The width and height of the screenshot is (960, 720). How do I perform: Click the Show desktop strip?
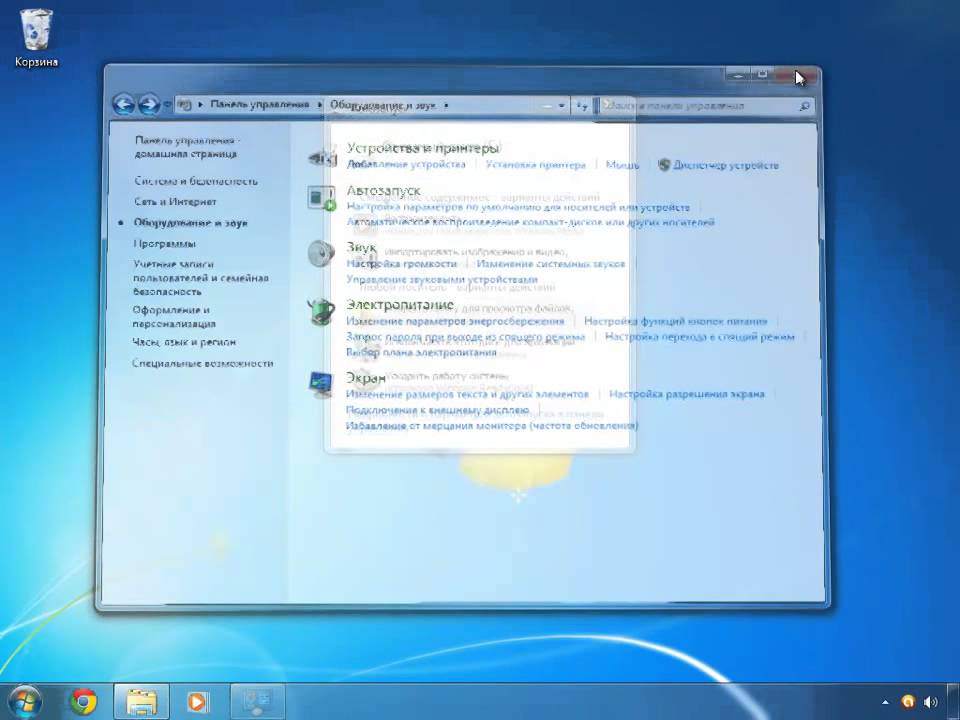click(x=954, y=702)
